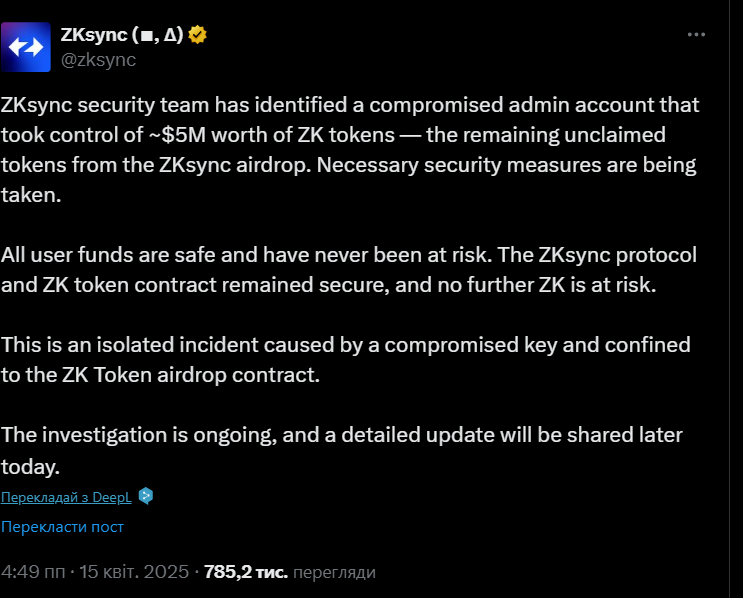The height and width of the screenshot is (598, 743).
Task: Click the 785,2 тис. view count
Action: tap(245, 572)
